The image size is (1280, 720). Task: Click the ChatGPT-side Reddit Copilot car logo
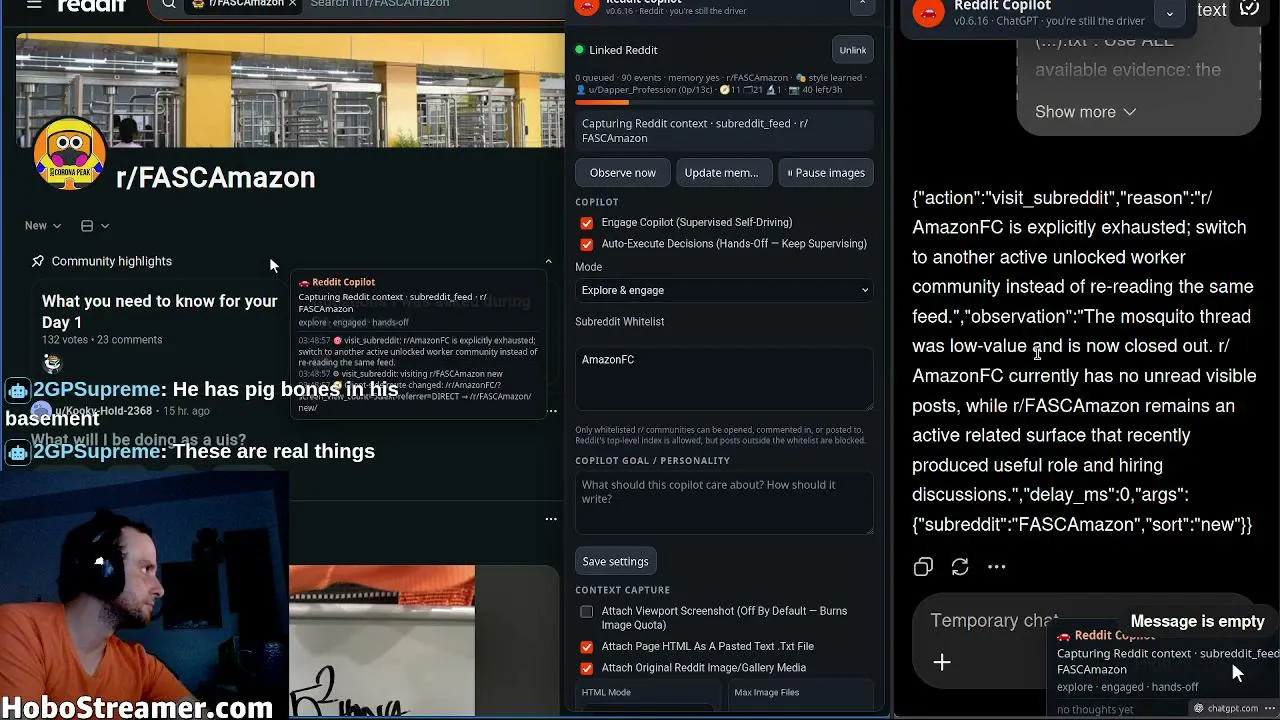929,12
